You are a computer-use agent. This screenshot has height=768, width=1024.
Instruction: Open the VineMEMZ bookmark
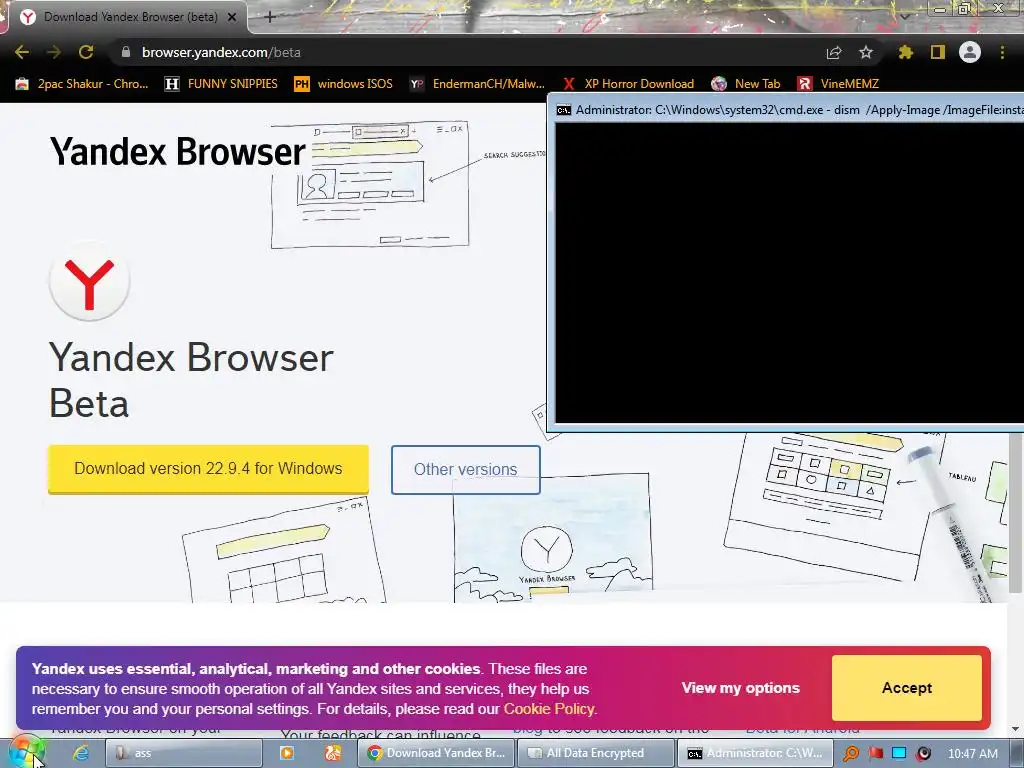pos(838,84)
